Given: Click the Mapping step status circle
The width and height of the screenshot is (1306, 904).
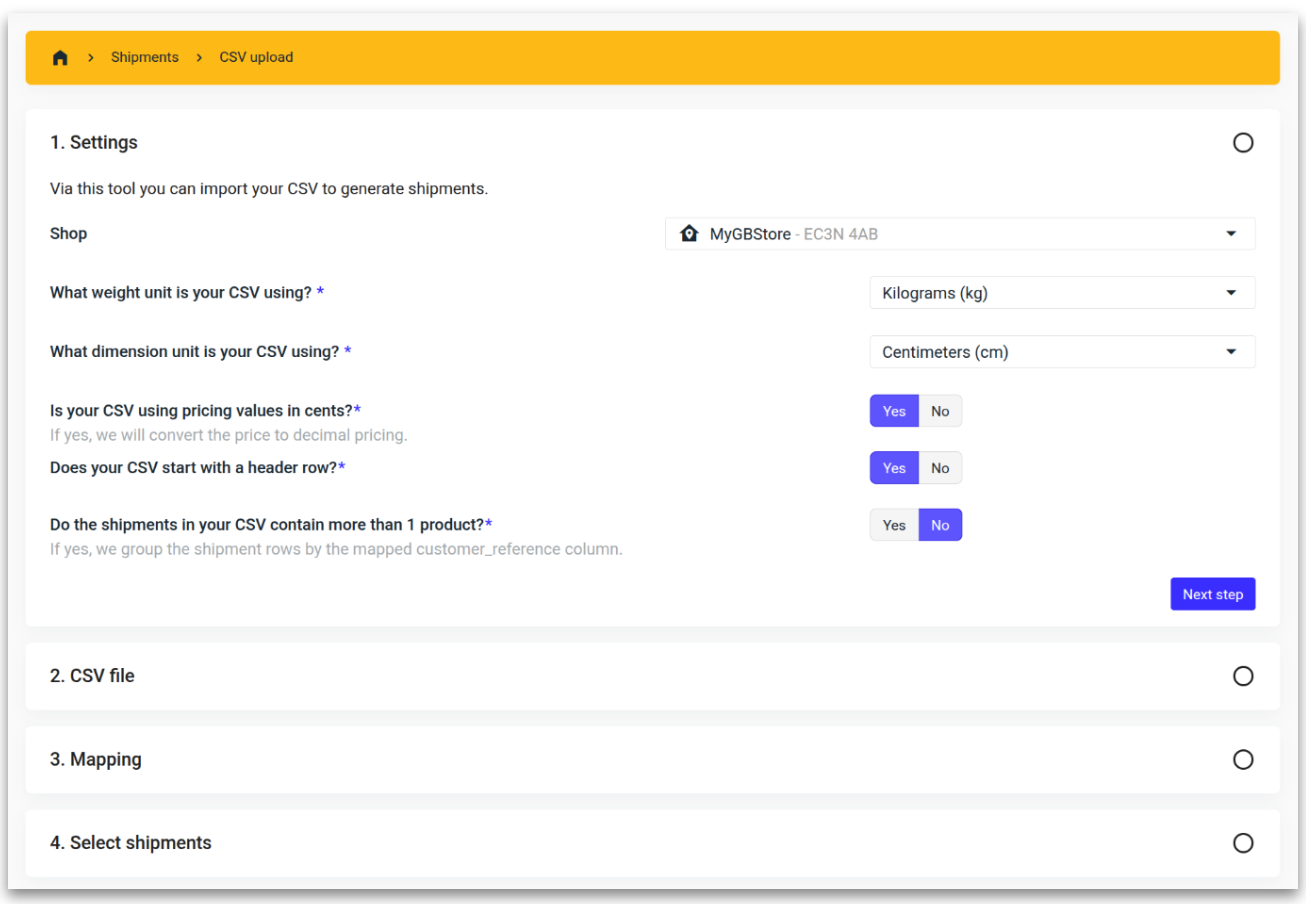Looking at the screenshot, I should [x=1242, y=760].
